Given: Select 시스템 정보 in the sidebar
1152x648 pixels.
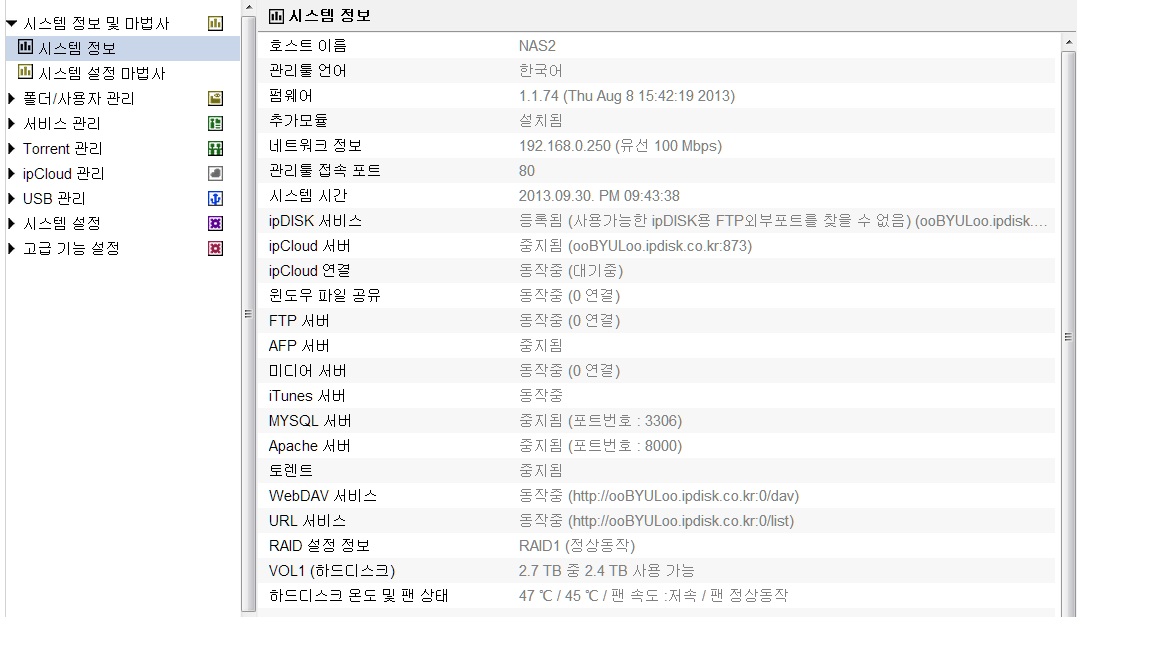Looking at the screenshot, I should [x=77, y=48].
